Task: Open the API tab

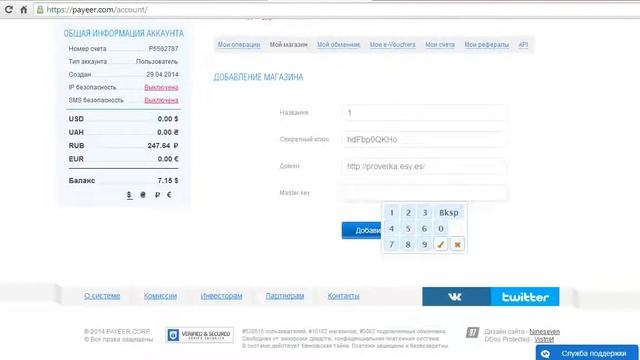Action: click(x=523, y=44)
